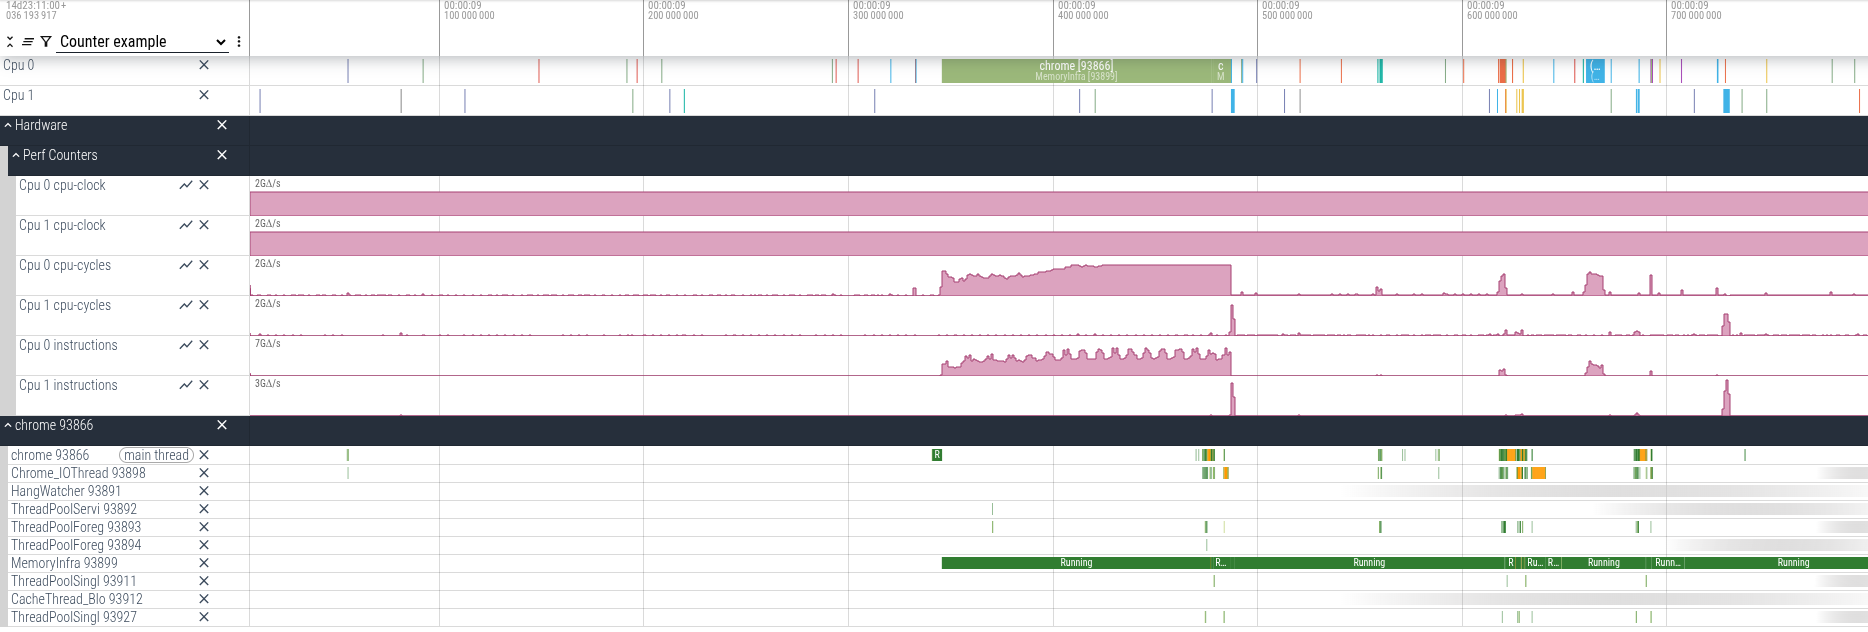1868x632 pixels.
Task: Click the 400 000 000 time axis tick
Action: 1084,16
